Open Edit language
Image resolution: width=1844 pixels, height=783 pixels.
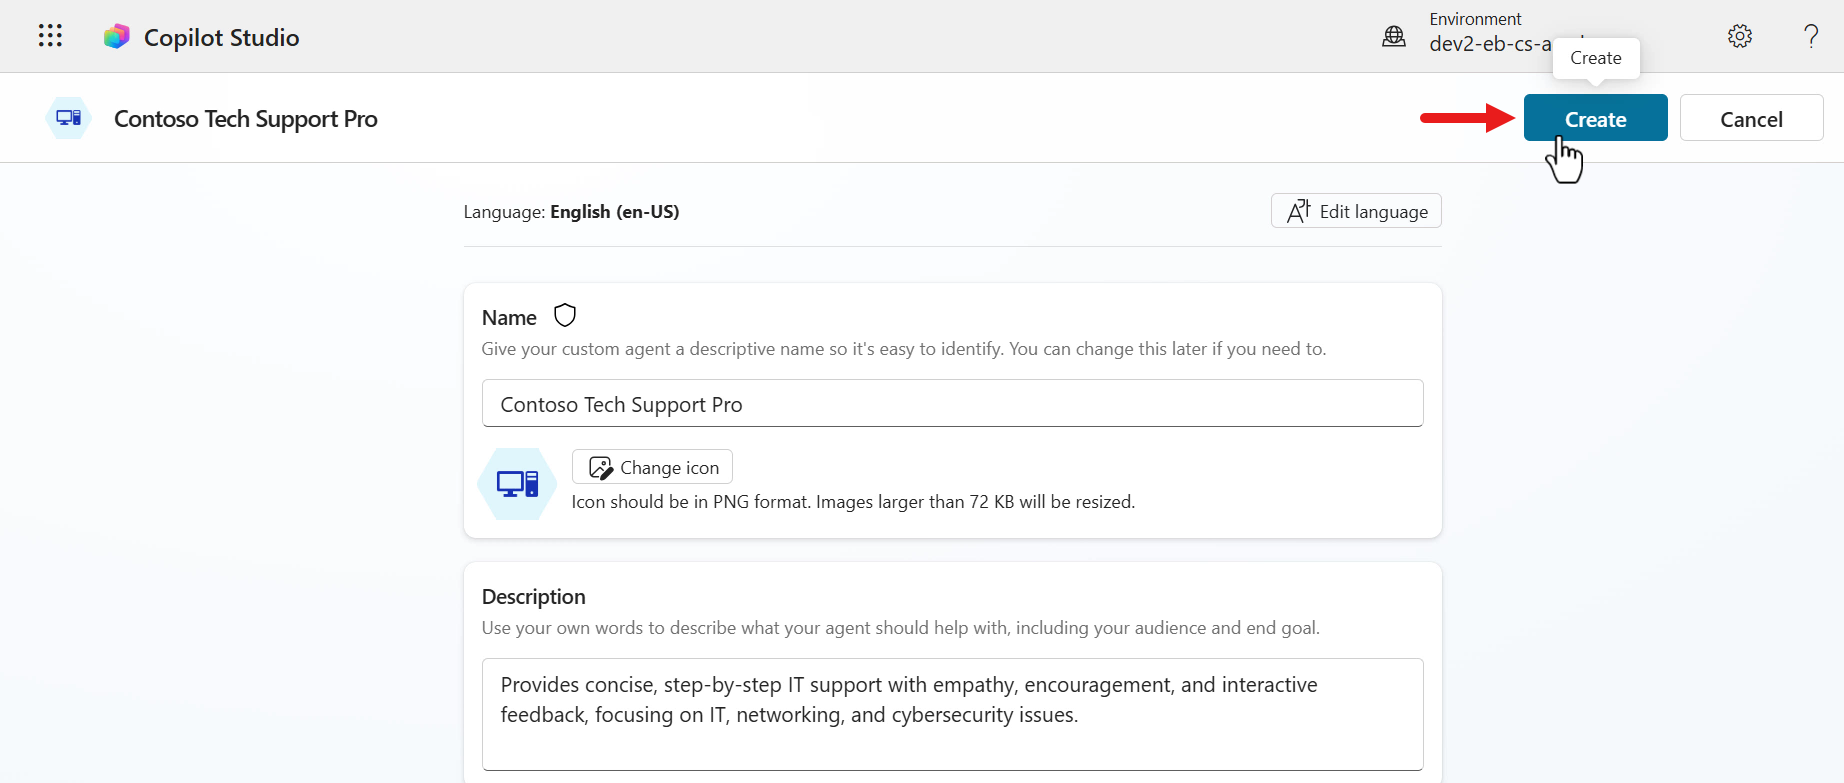click(x=1355, y=211)
